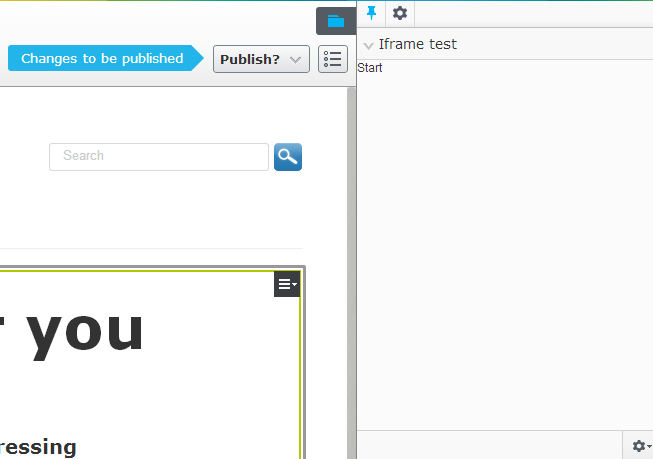Toggle the assets pane folder icon
This screenshot has width=653, height=459.
(x=335, y=21)
